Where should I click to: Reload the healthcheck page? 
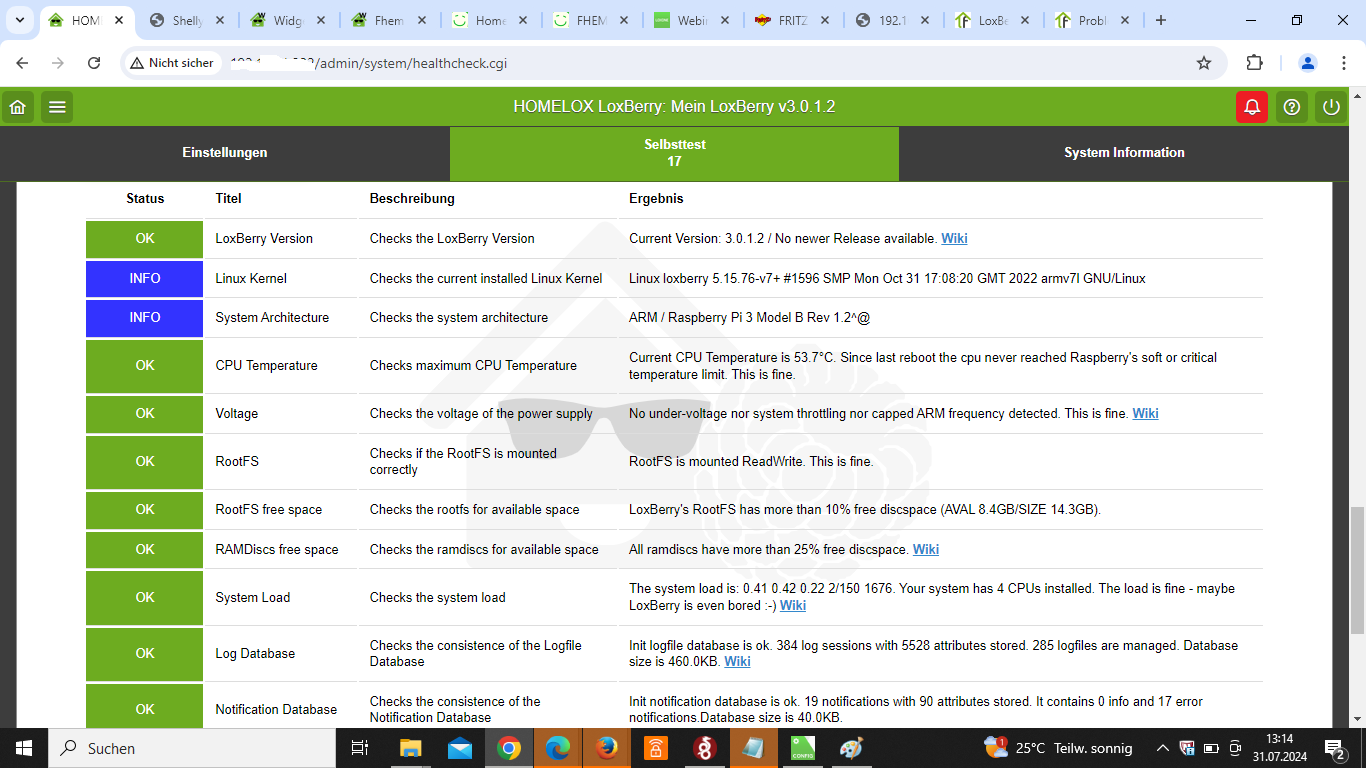pos(94,63)
